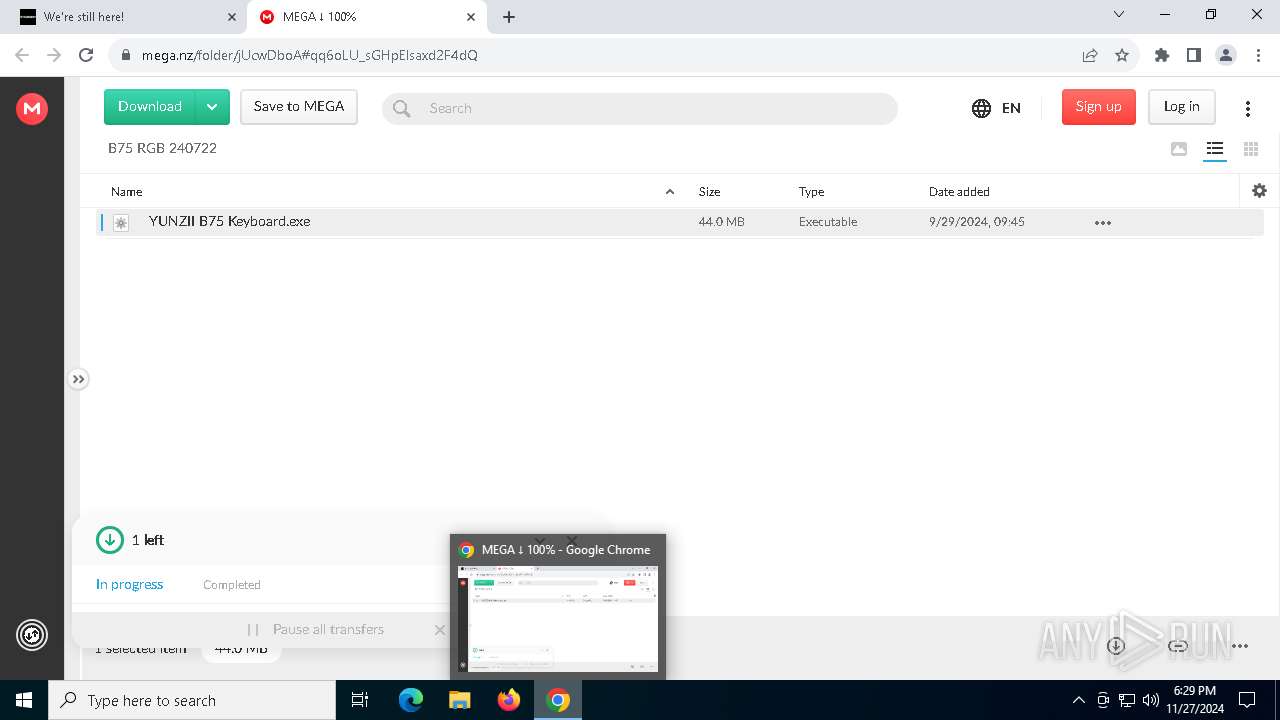
Task: Open File Explorer from taskbar
Action: (460, 700)
